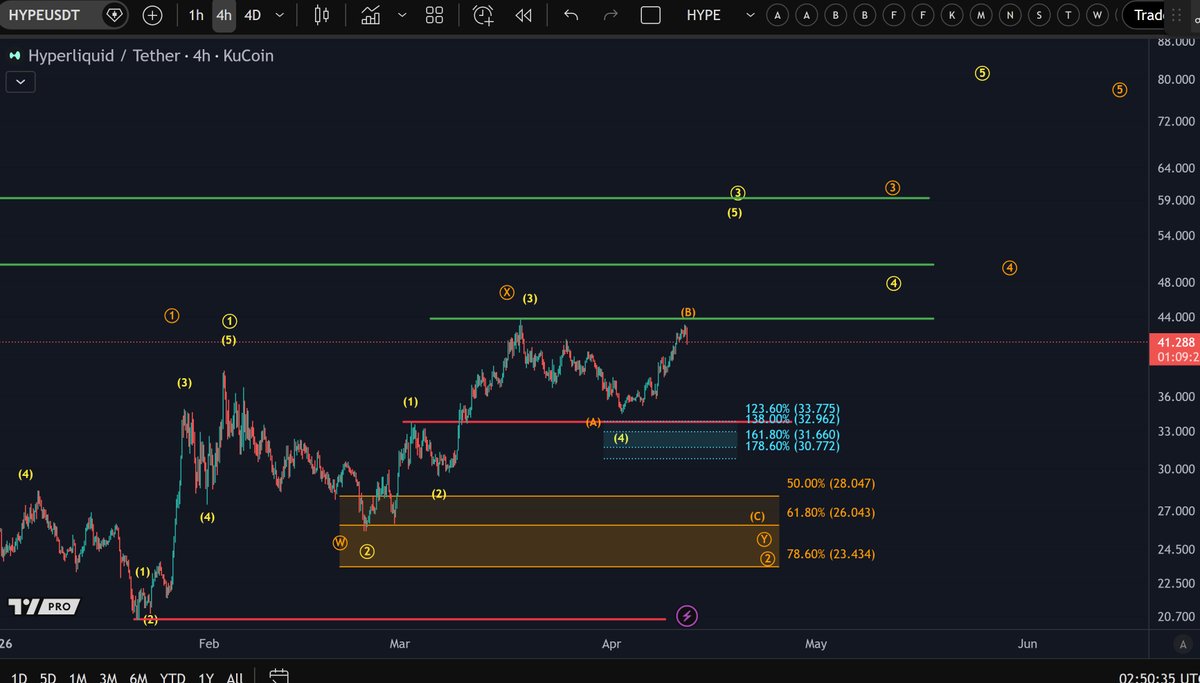Click the Trade button
Screen dimensions: 1200x683
[x=1160, y=15]
